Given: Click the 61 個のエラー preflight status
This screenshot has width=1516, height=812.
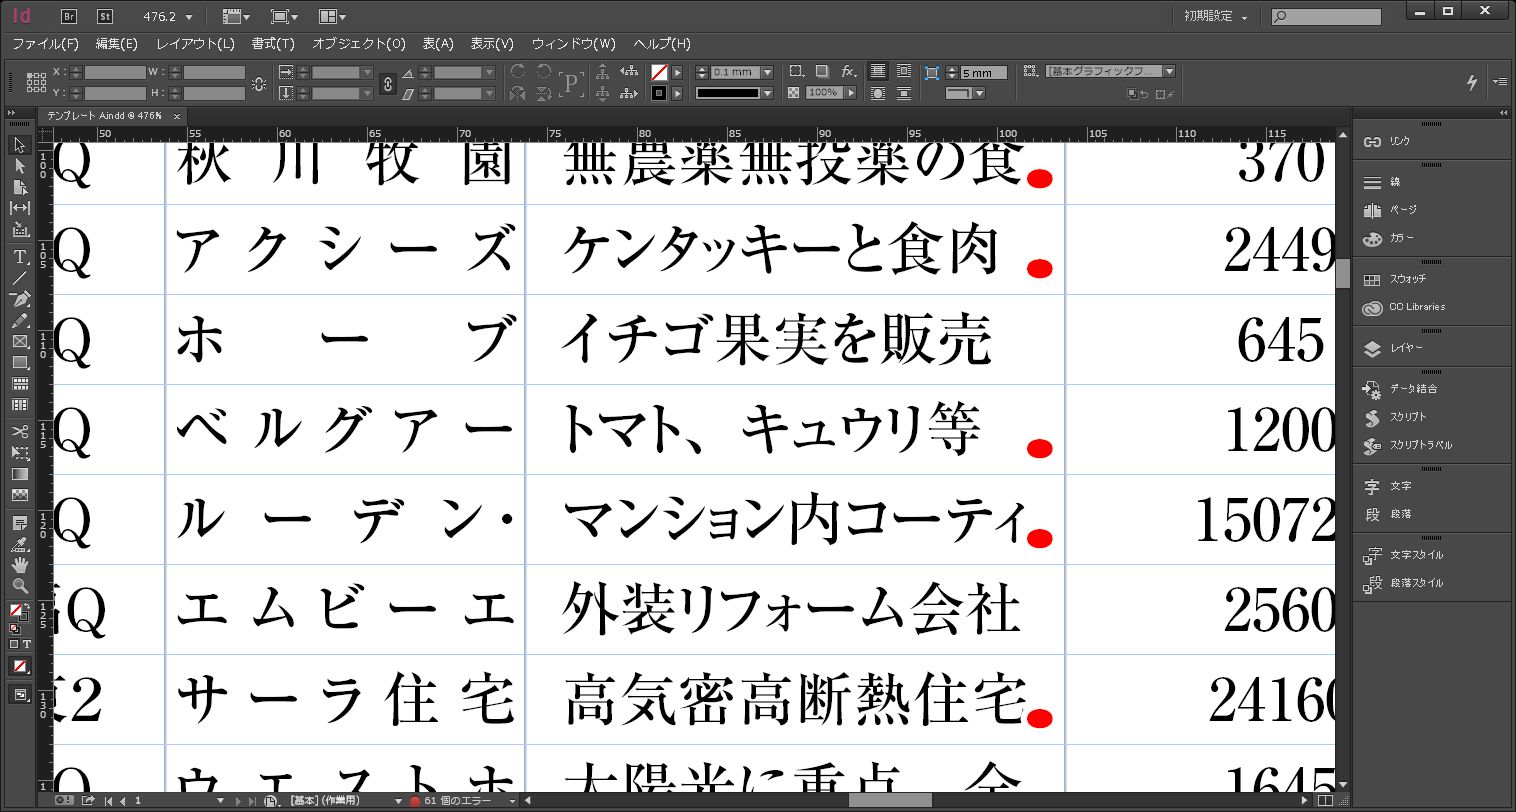Looking at the screenshot, I should [x=457, y=801].
